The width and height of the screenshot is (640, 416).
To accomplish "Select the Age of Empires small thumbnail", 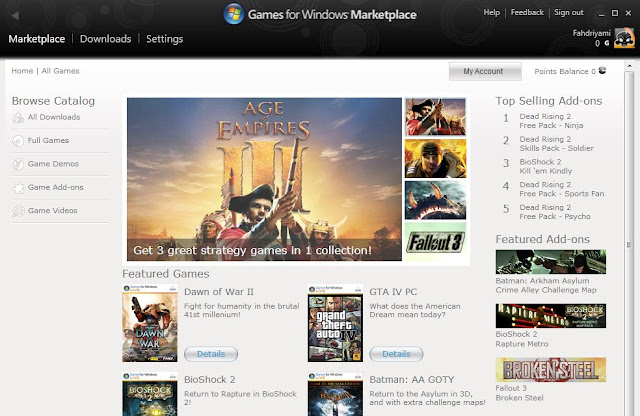I will click(435, 117).
